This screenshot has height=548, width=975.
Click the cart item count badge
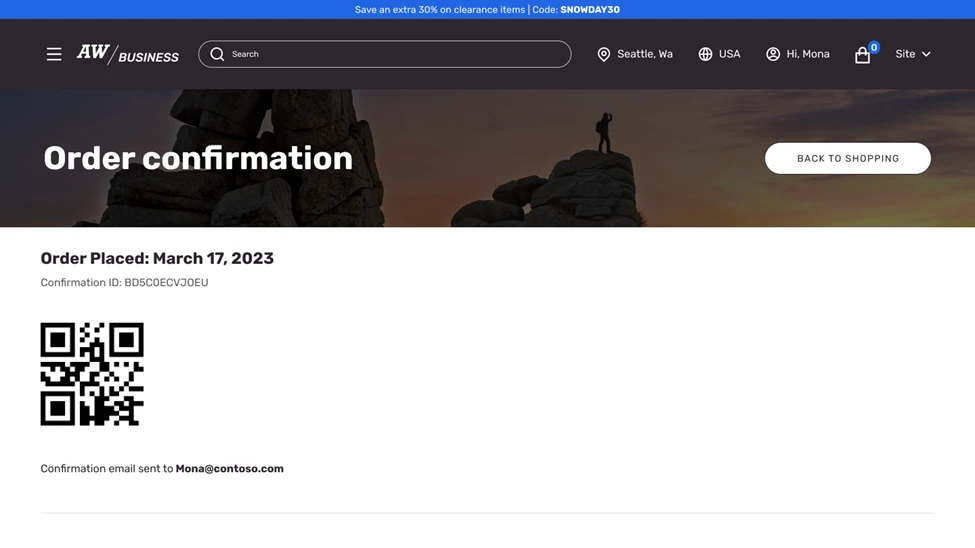pyautogui.click(x=874, y=47)
